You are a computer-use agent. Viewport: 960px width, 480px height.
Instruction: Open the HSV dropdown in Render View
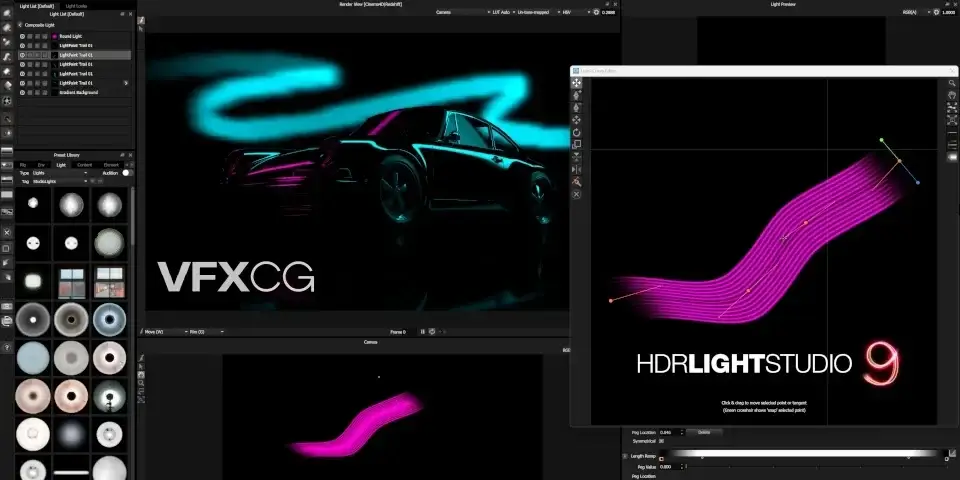tap(576, 12)
